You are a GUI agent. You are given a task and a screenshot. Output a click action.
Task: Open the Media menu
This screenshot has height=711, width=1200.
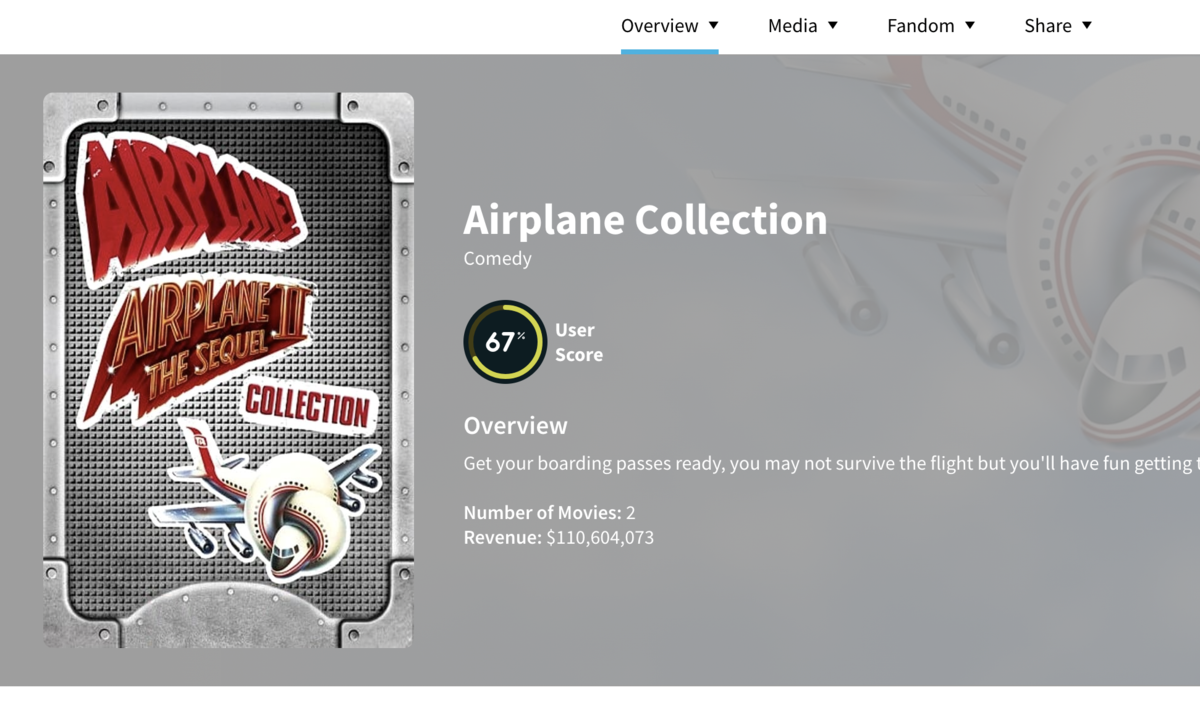click(x=803, y=26)
